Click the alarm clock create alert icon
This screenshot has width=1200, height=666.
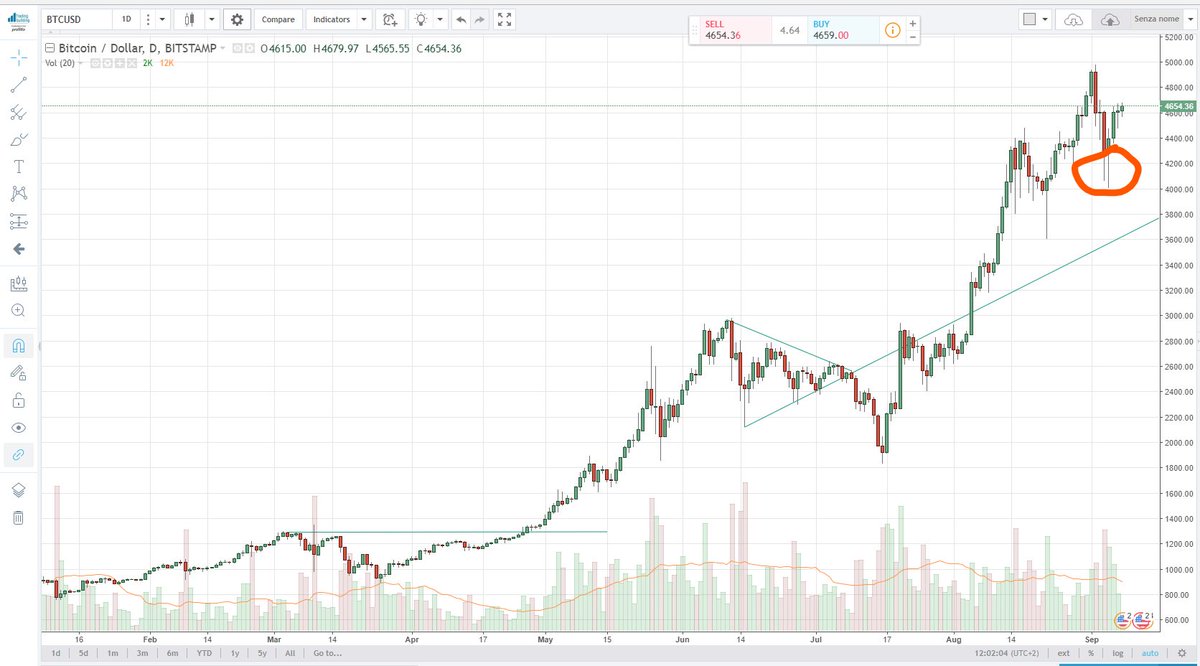(390, 19)
